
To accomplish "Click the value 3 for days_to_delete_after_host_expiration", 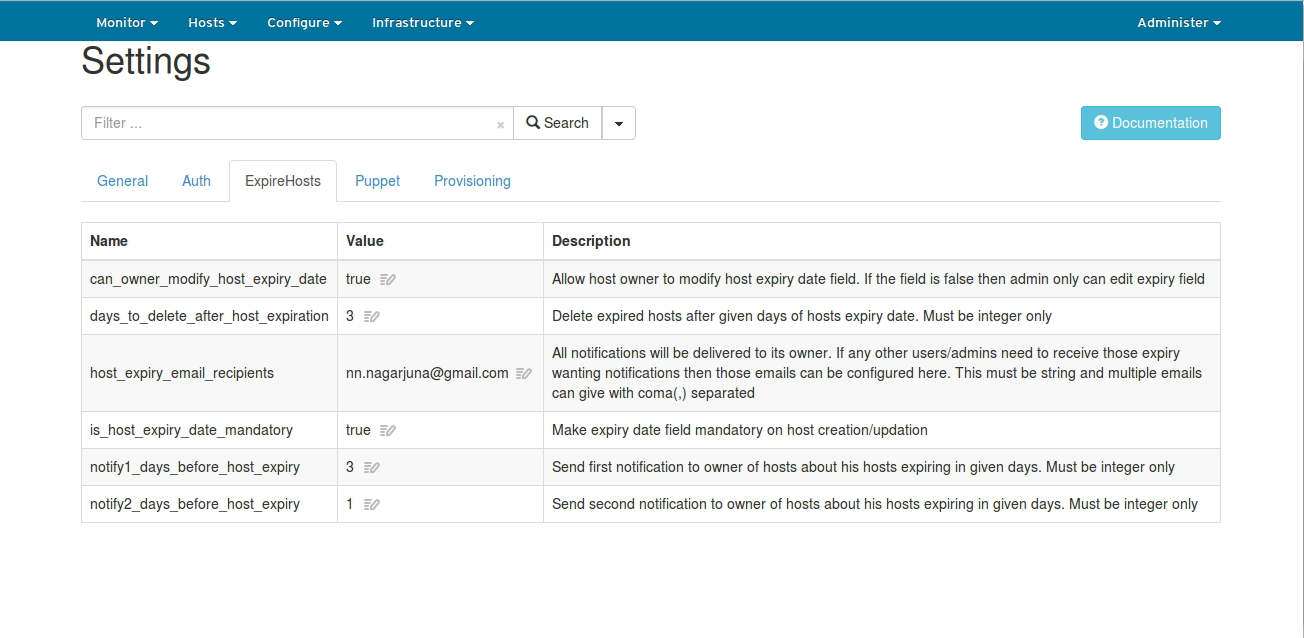I will (350, 316).
